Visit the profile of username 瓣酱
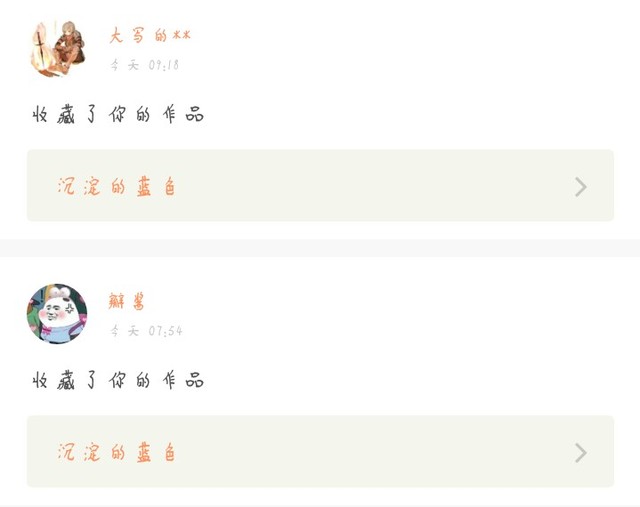Viewport: 640px width, 507px height. tap(127, 301)
